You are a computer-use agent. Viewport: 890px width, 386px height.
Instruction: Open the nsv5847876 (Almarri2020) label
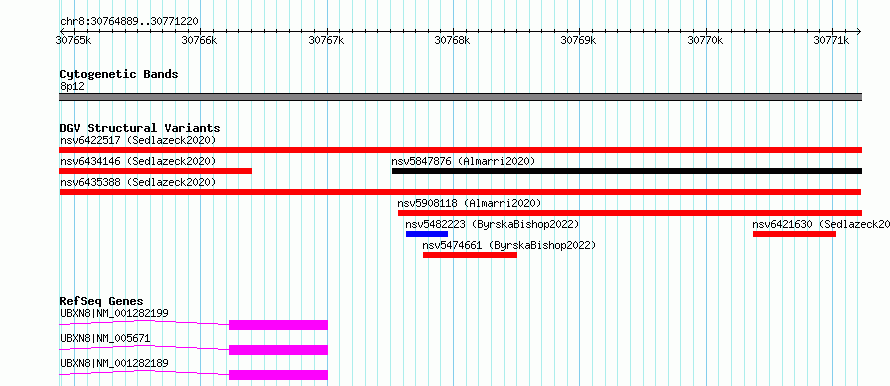(463, 161)
